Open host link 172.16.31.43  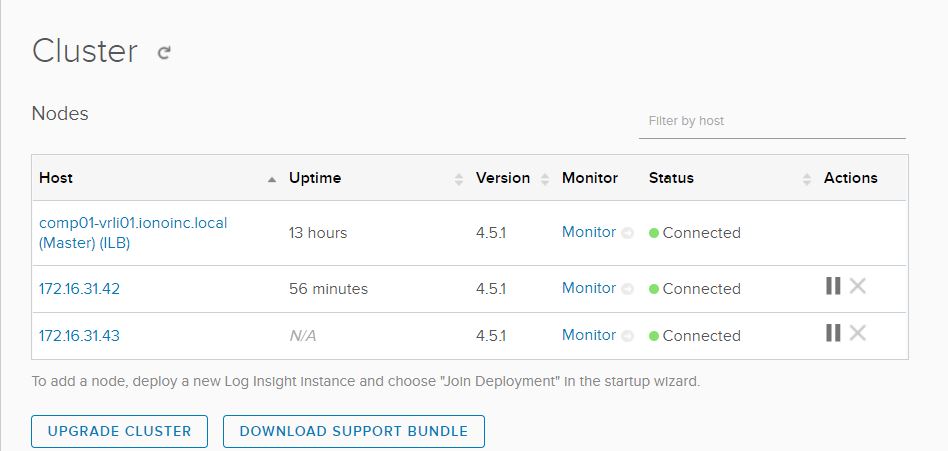[x=79, y=336]
